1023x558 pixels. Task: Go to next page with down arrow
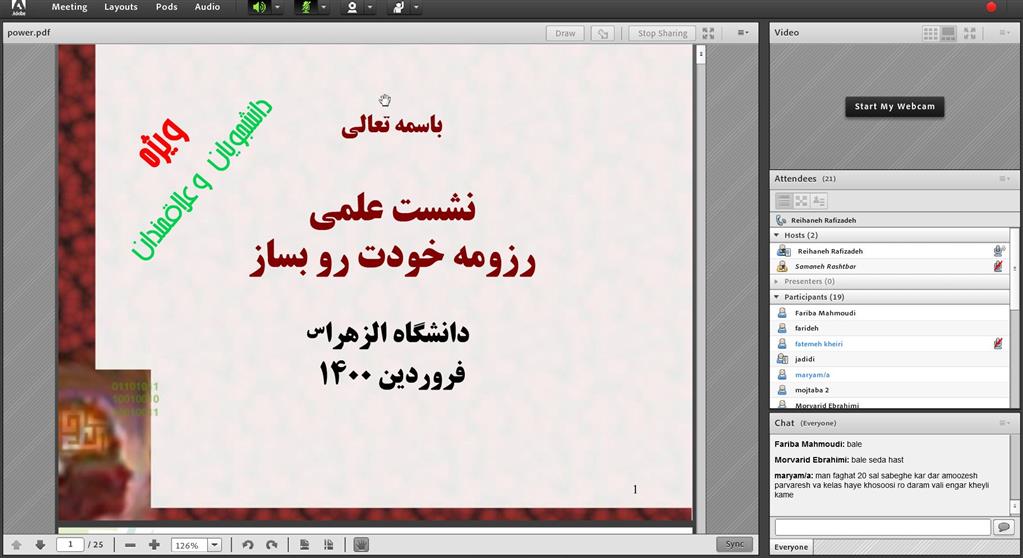tap(40, 544)
